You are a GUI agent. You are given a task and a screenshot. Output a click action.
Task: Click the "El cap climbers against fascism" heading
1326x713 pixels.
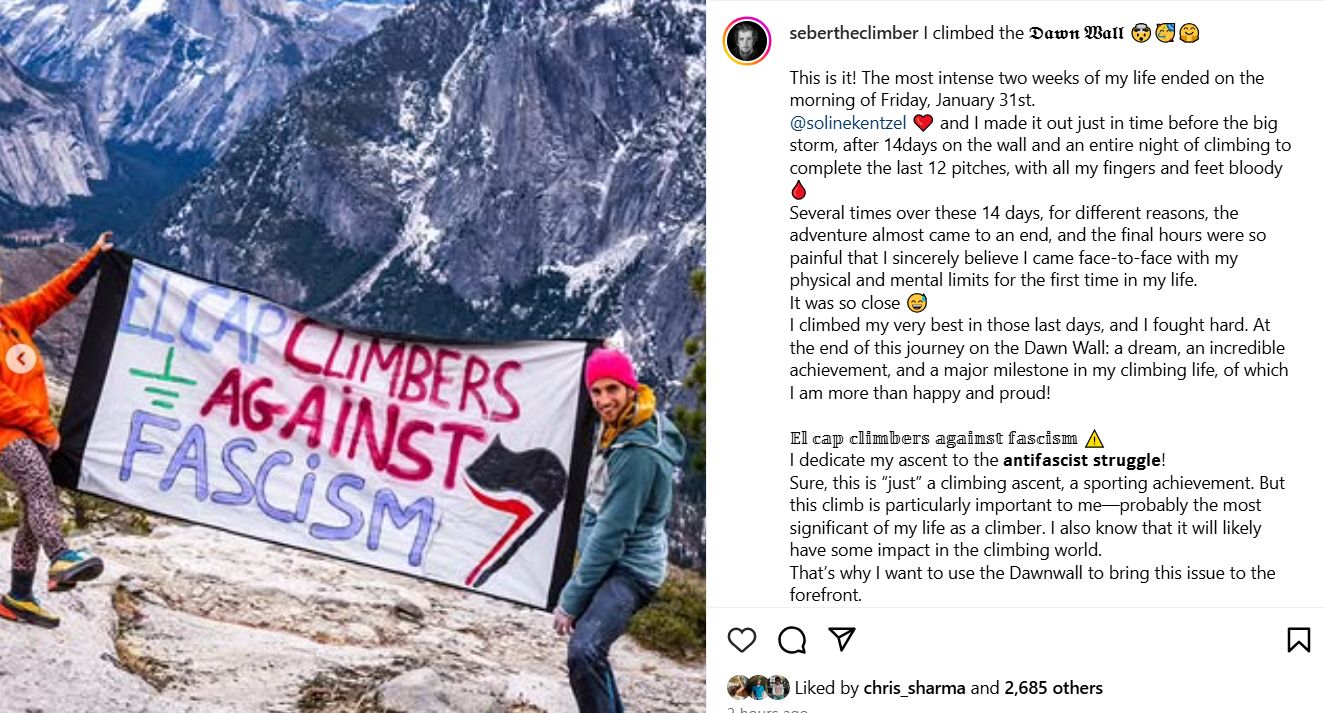coord(933,438)
